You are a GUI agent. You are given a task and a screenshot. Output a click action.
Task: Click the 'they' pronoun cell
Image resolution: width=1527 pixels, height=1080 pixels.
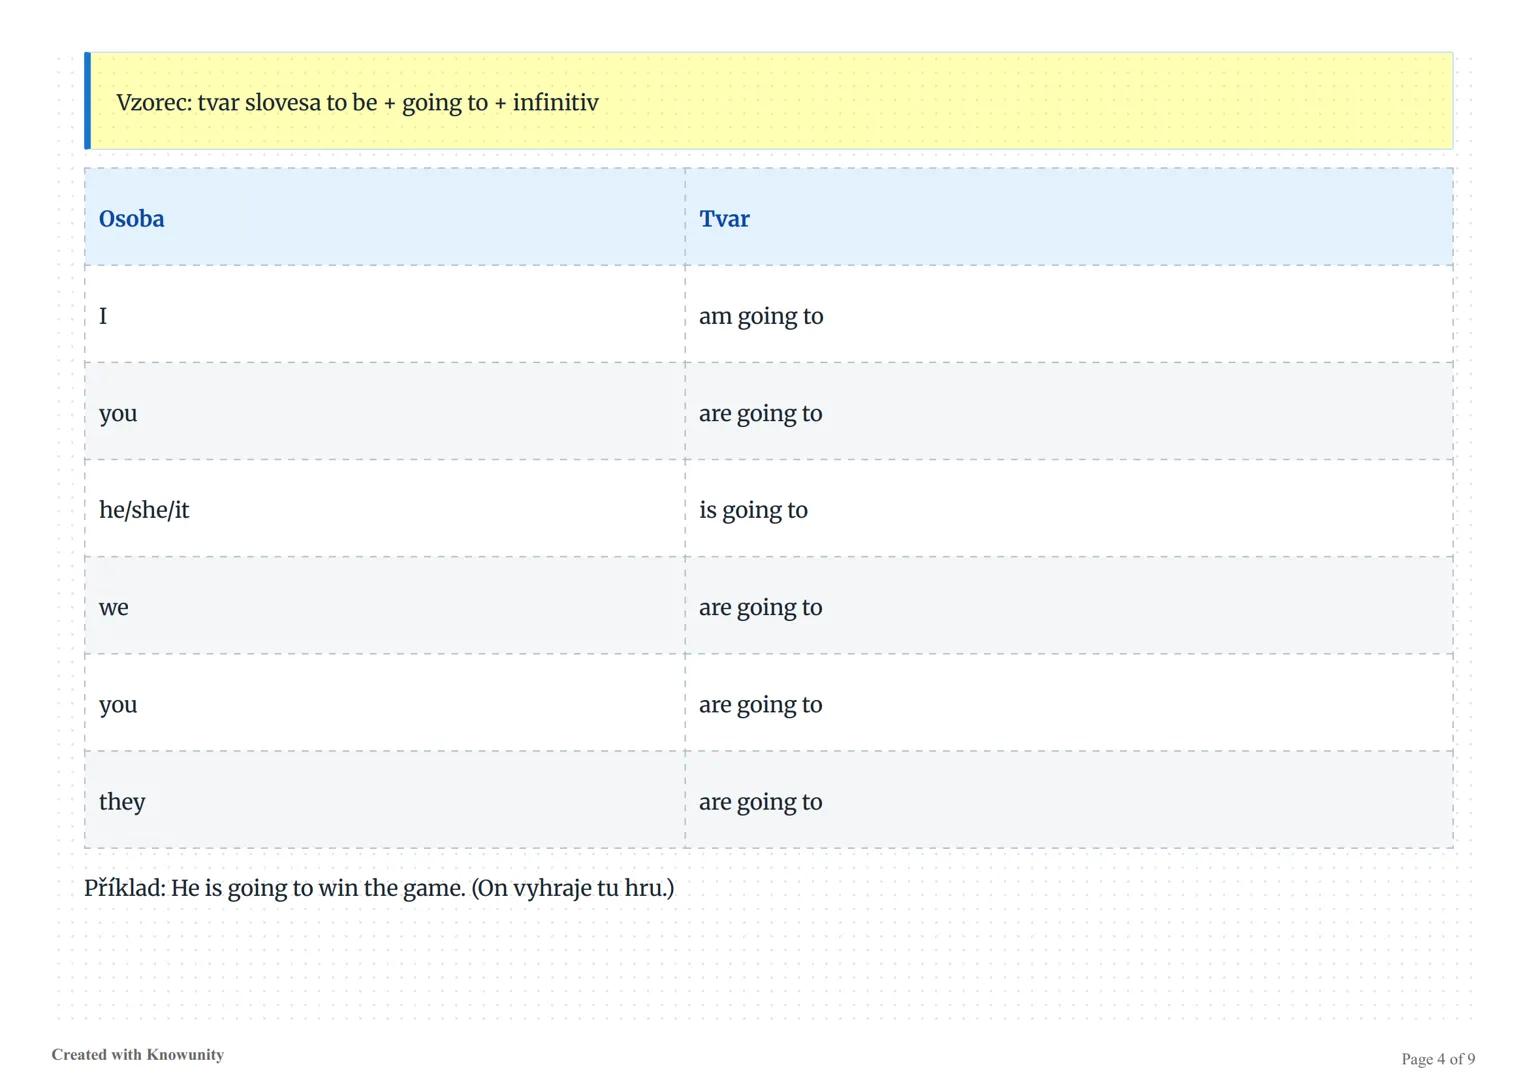click(x=122, y=801)
